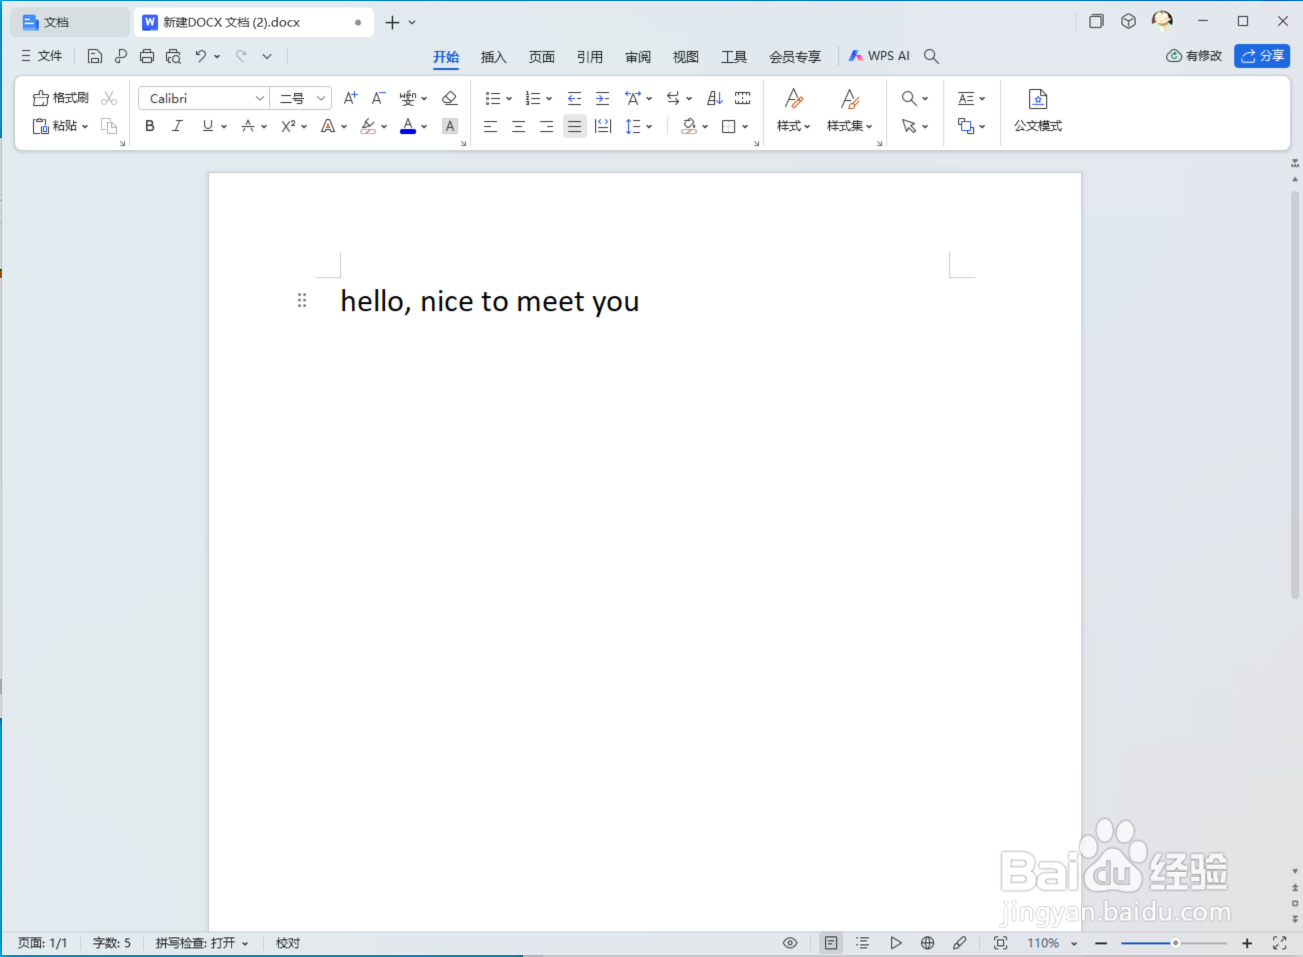
Task: Increase paragraph indent icon
Action: (602, 98)
